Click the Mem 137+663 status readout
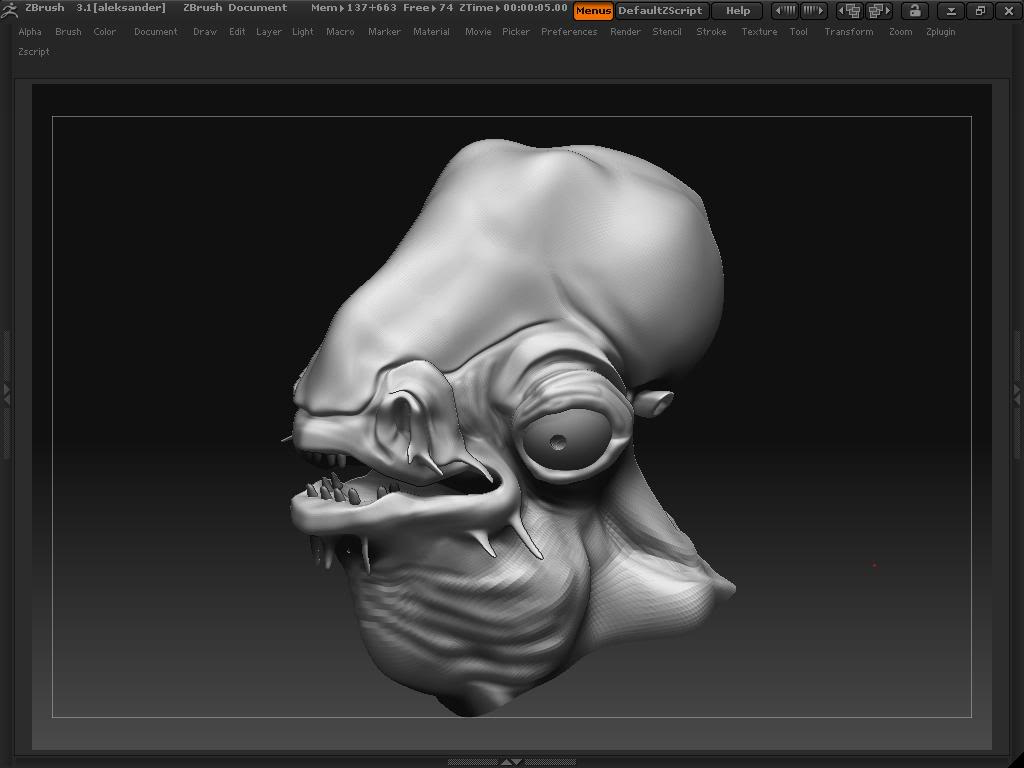Screen dimensions: 1024x768 point(353,8)
